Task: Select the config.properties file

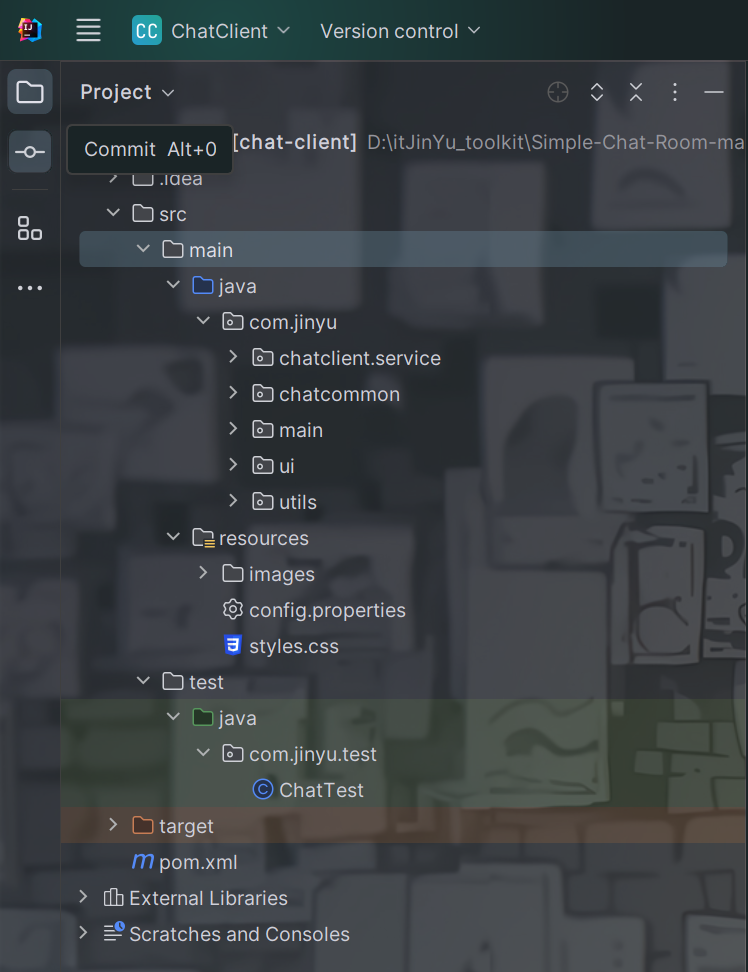Action: pos(326,610)
